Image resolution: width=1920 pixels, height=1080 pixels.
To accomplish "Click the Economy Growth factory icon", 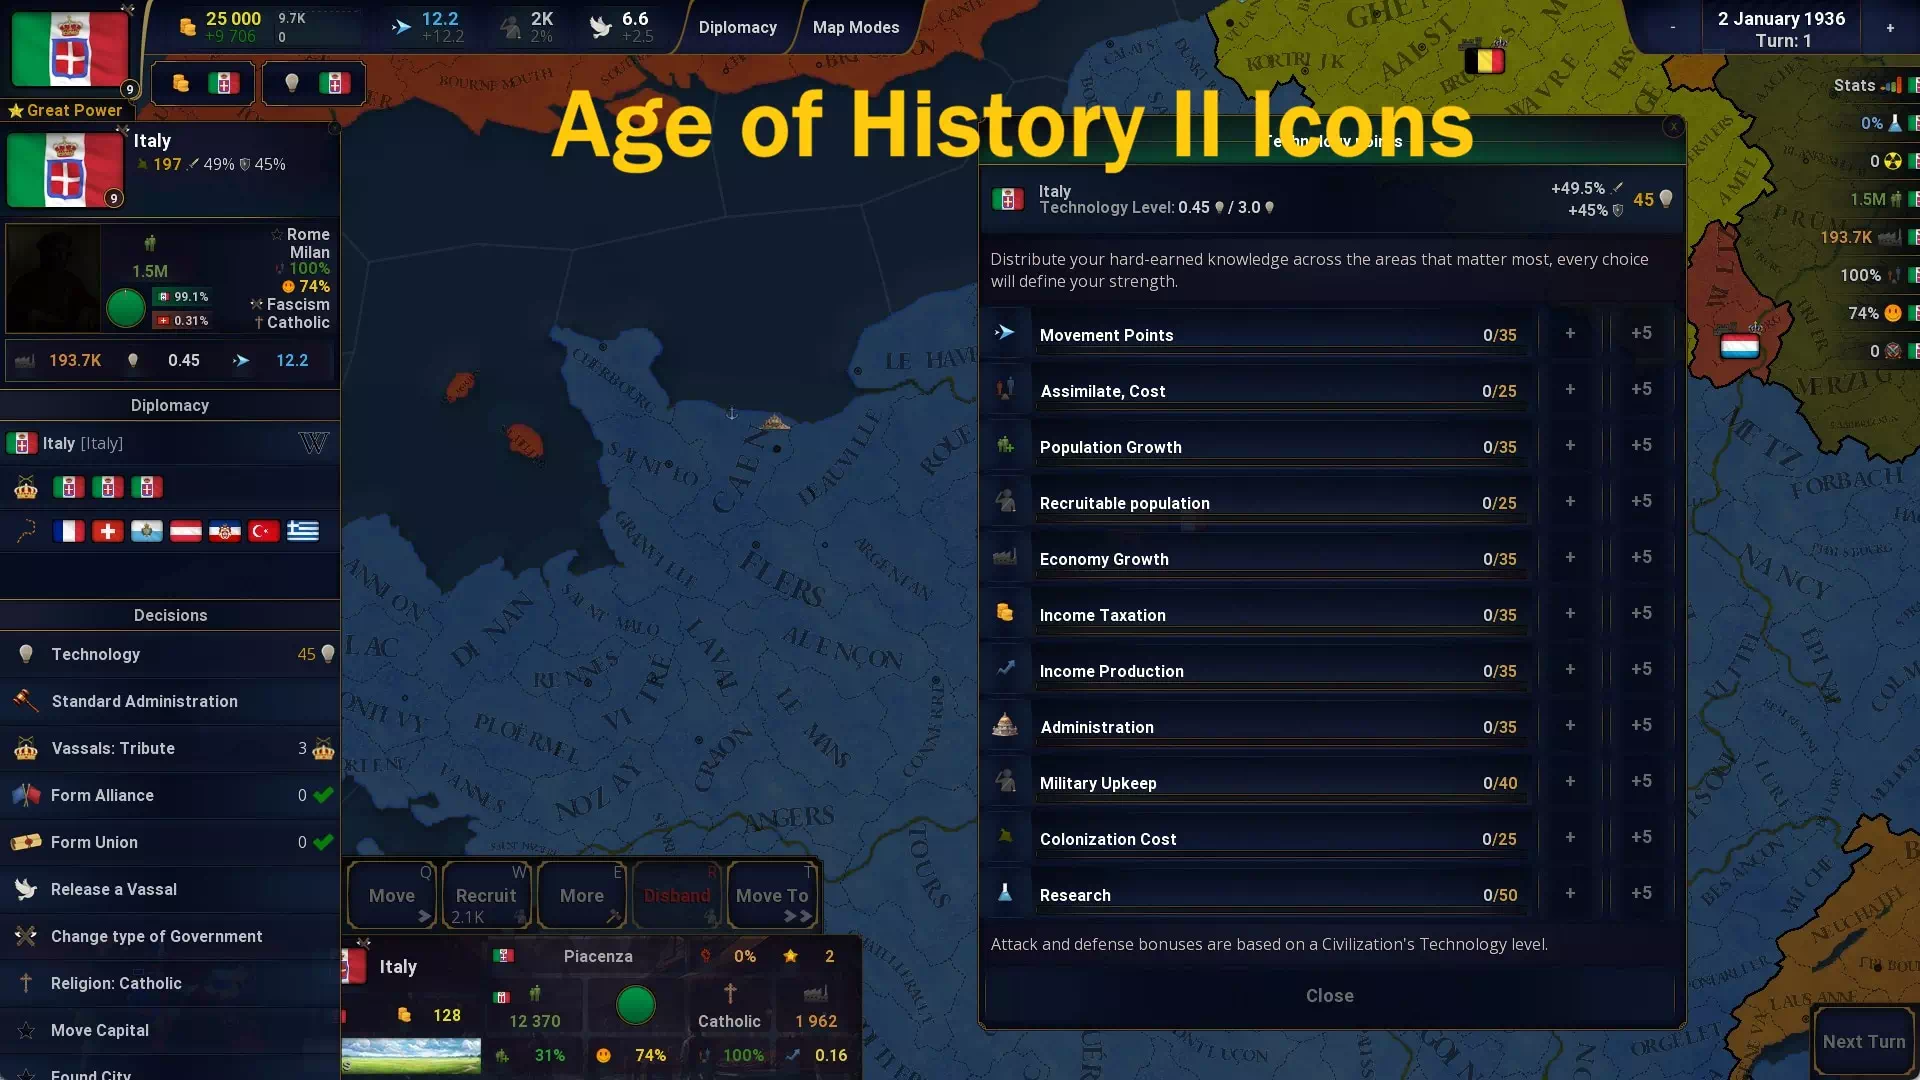I will pos(1005,557).
